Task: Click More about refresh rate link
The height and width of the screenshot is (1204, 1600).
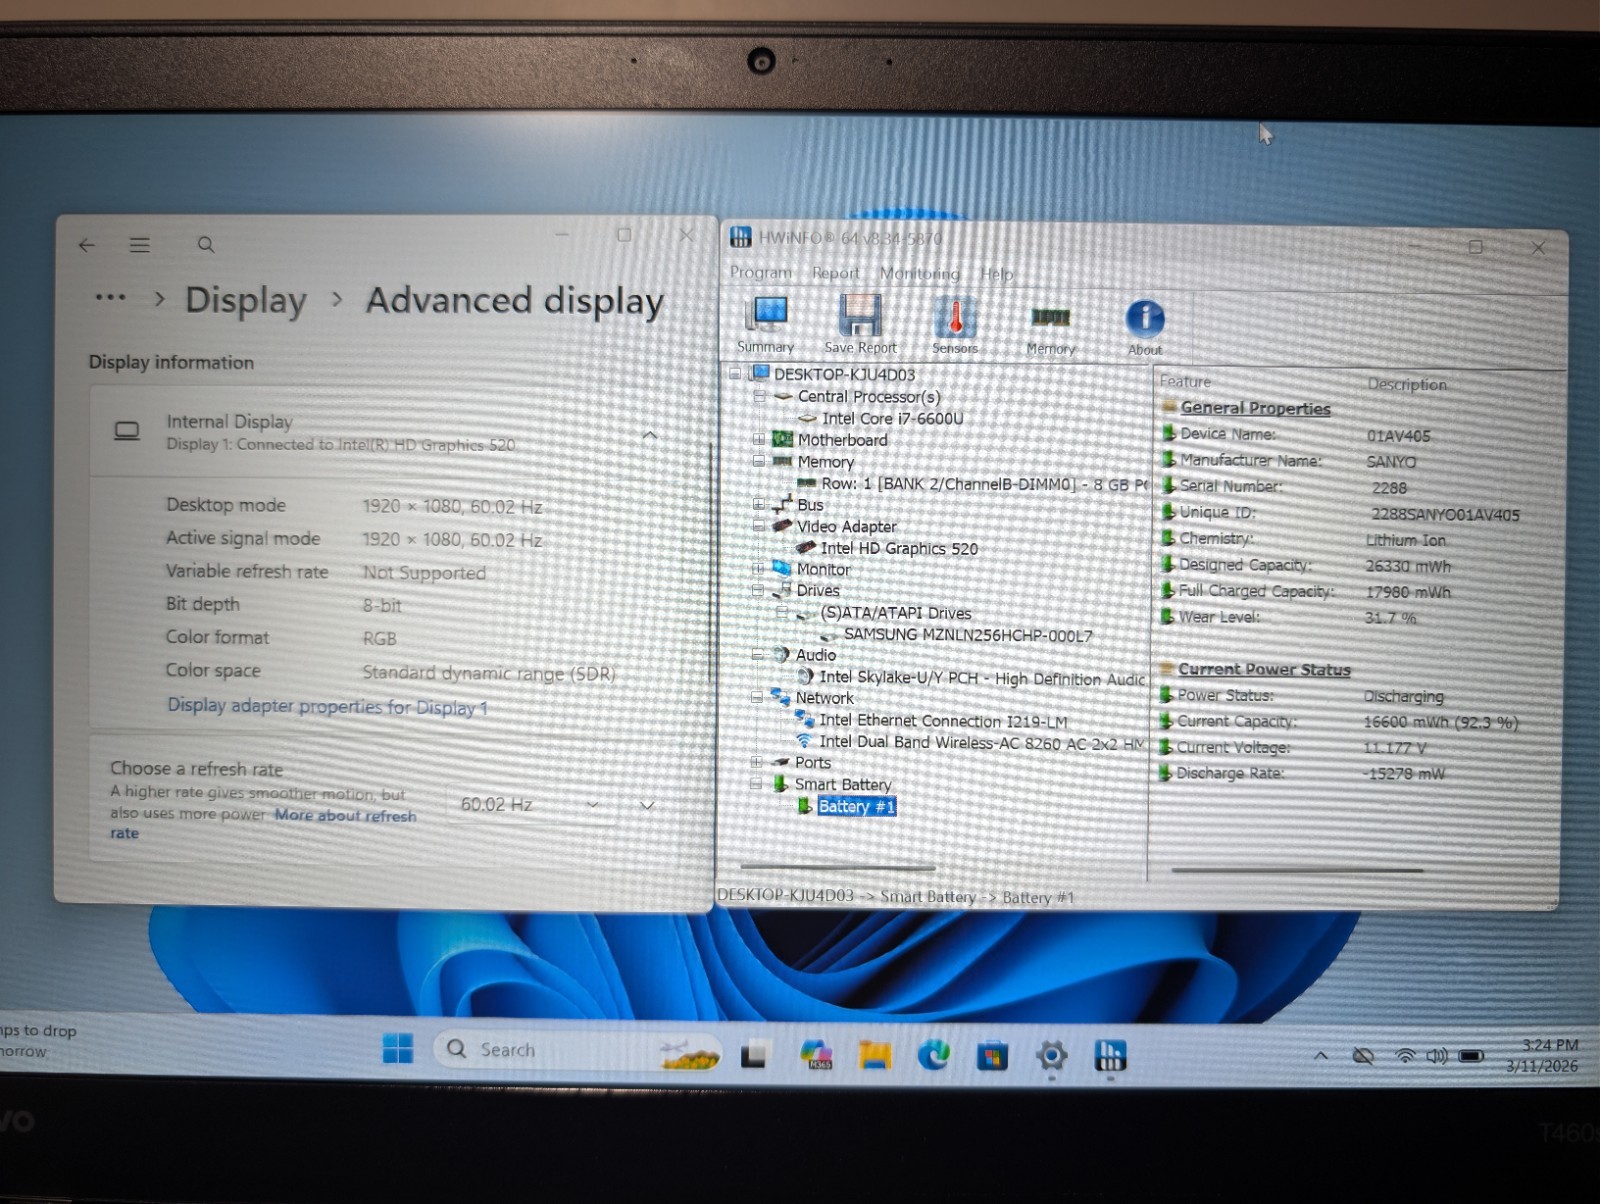Action: coord(263,824)
